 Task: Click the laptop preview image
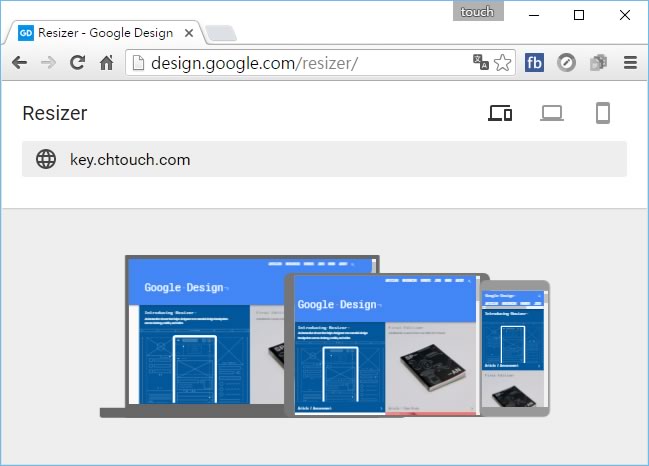coord(207,336)
